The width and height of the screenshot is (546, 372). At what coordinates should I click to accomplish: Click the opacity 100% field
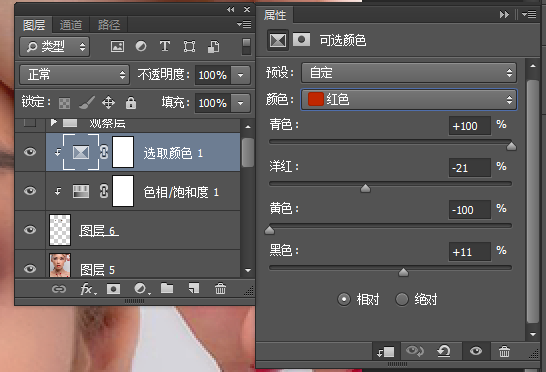(212, 75)
